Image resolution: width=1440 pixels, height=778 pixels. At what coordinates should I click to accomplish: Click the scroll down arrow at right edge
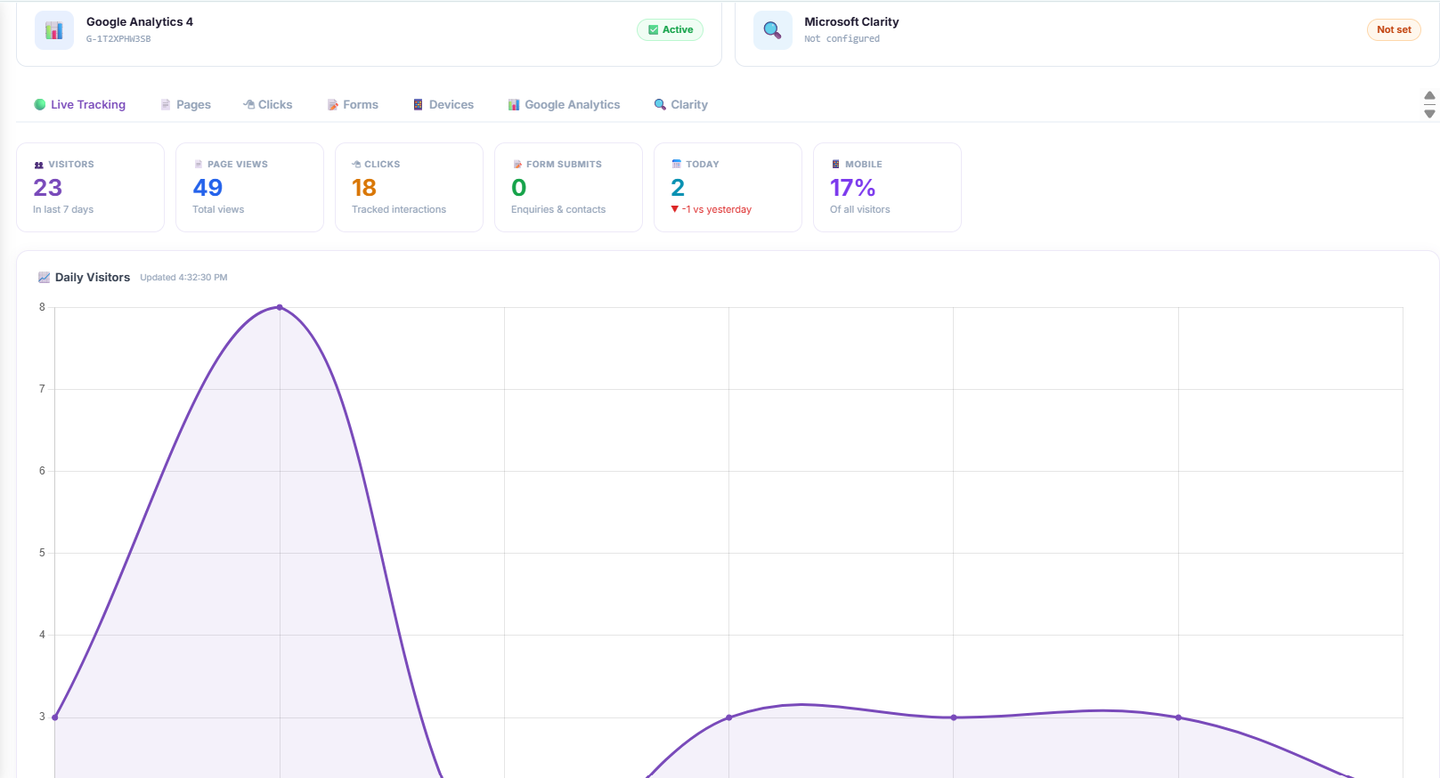point(1430,114)
